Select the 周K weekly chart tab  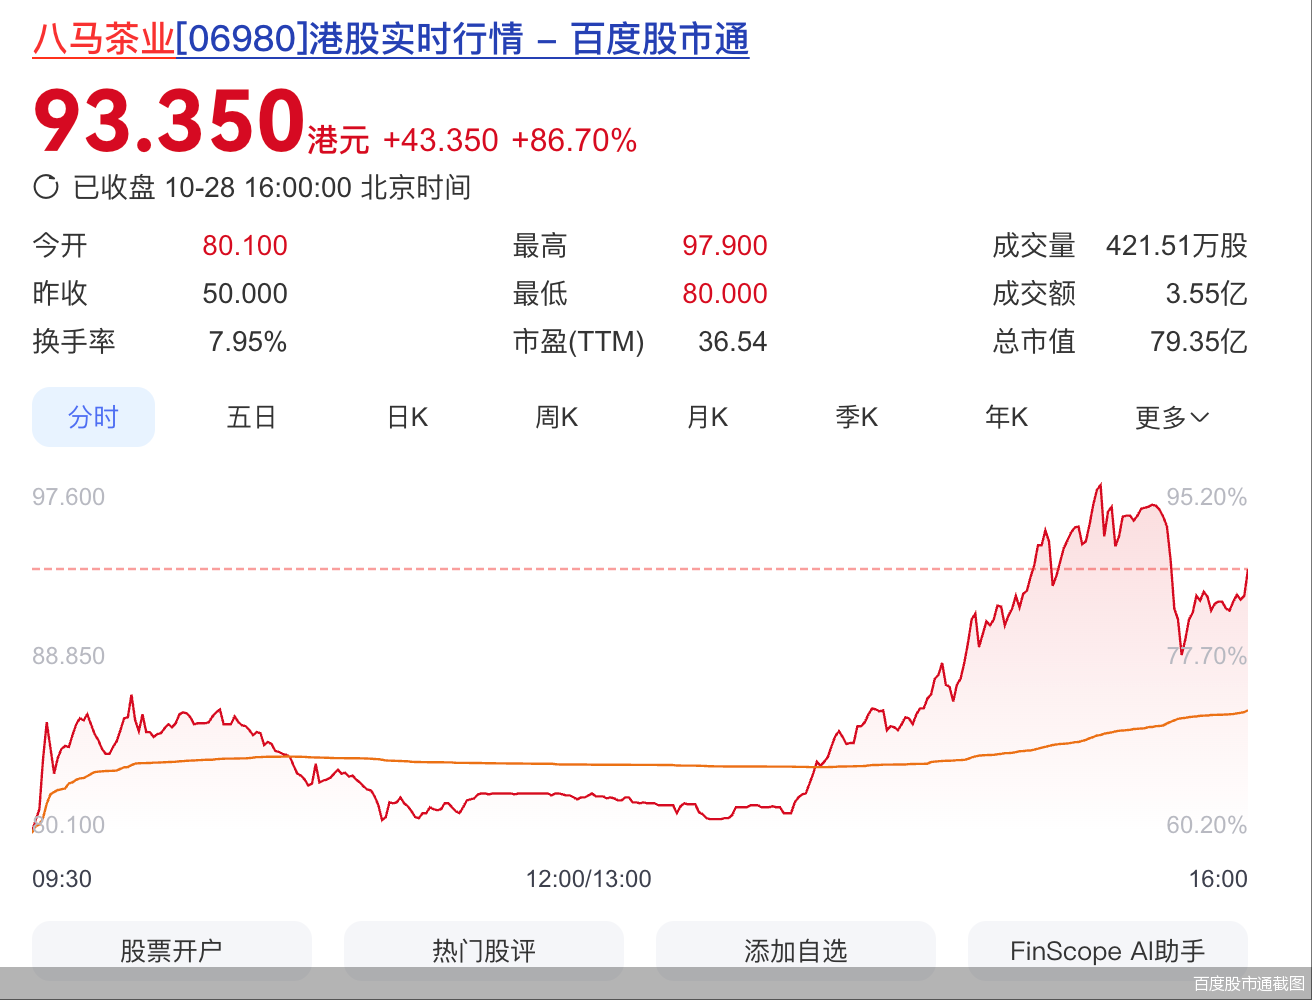556,417
